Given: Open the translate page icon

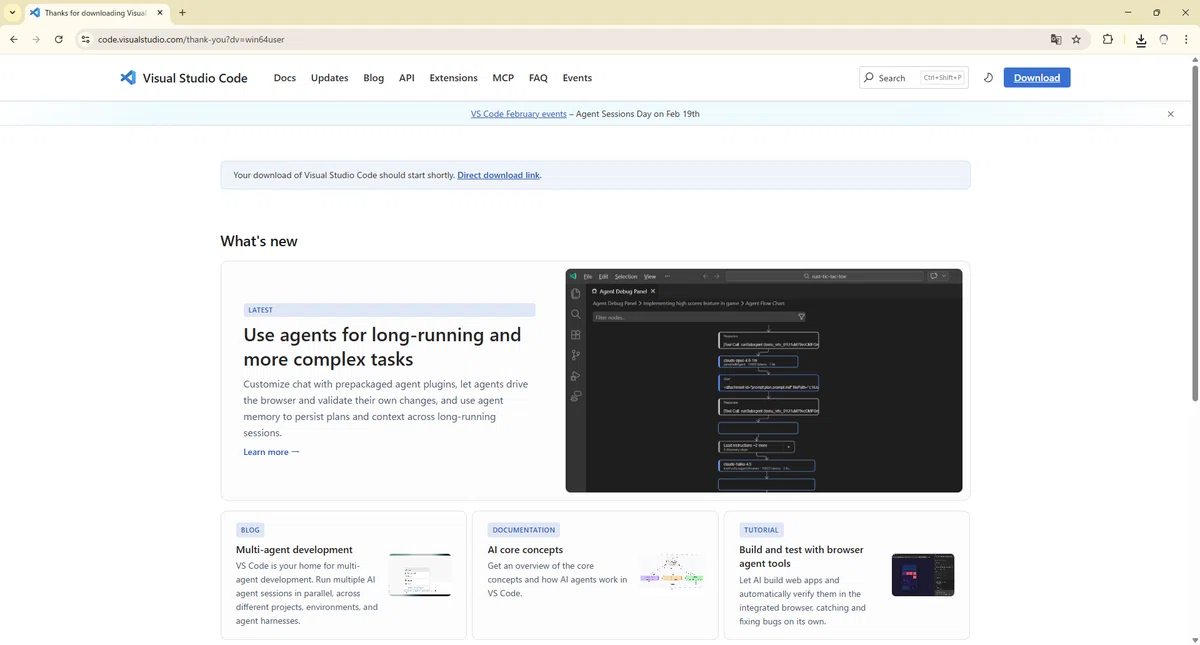Looking at the screenshot, I should pos(1055,40).
